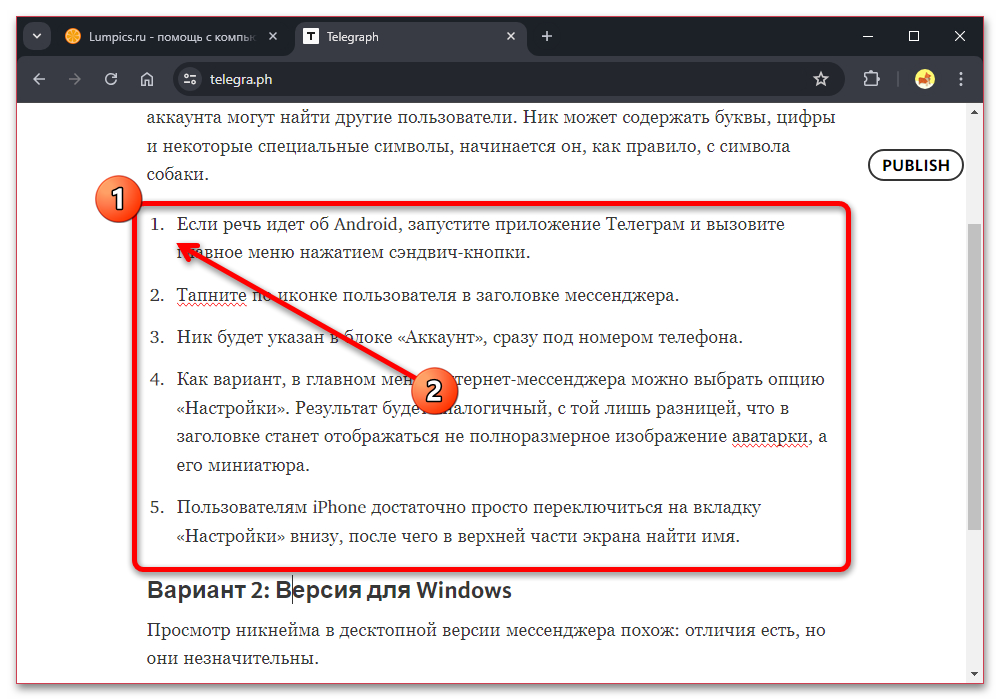Open the tab search dropdown arrow
1000x700 pixels.
pos(37,36)
